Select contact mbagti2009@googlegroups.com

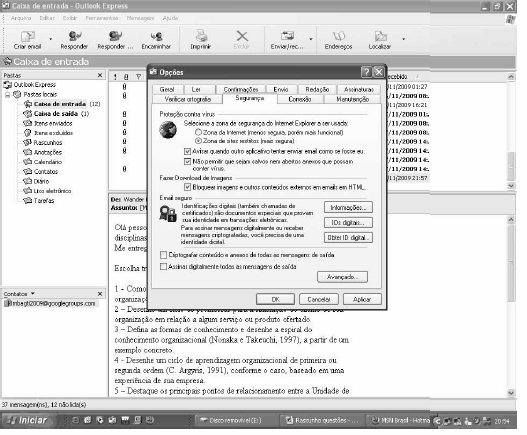(x=50, y=304)
